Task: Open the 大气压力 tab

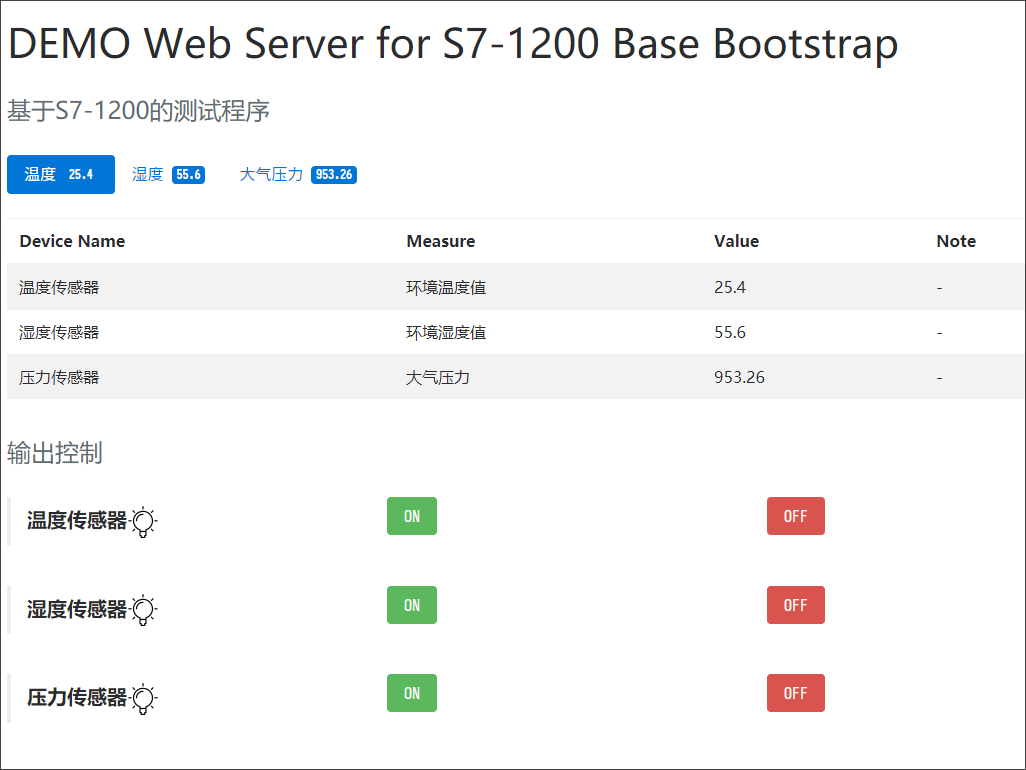Action: 298,174
